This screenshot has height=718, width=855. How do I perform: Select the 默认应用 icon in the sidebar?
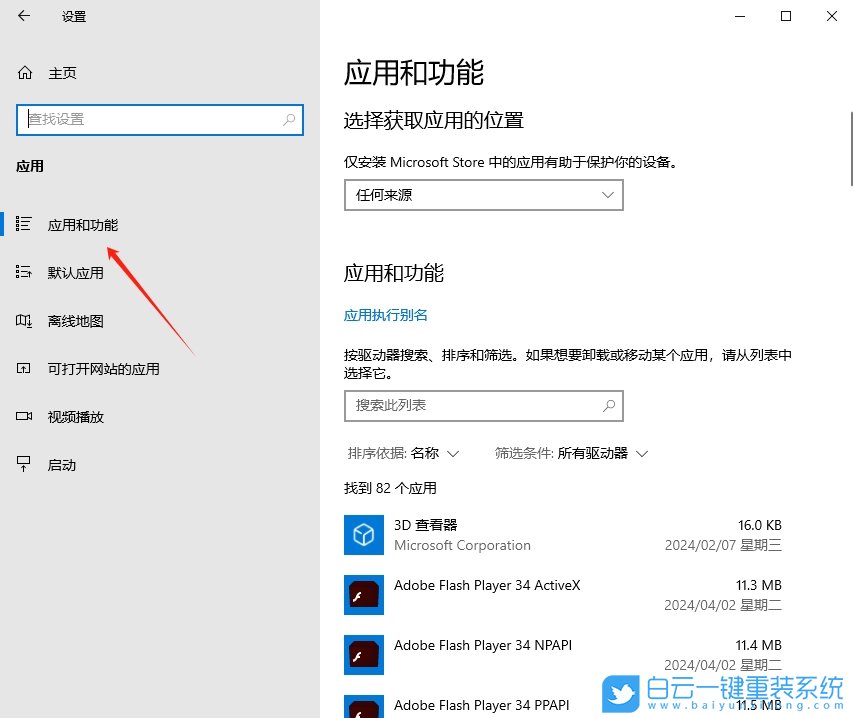(x=25, y=272)
